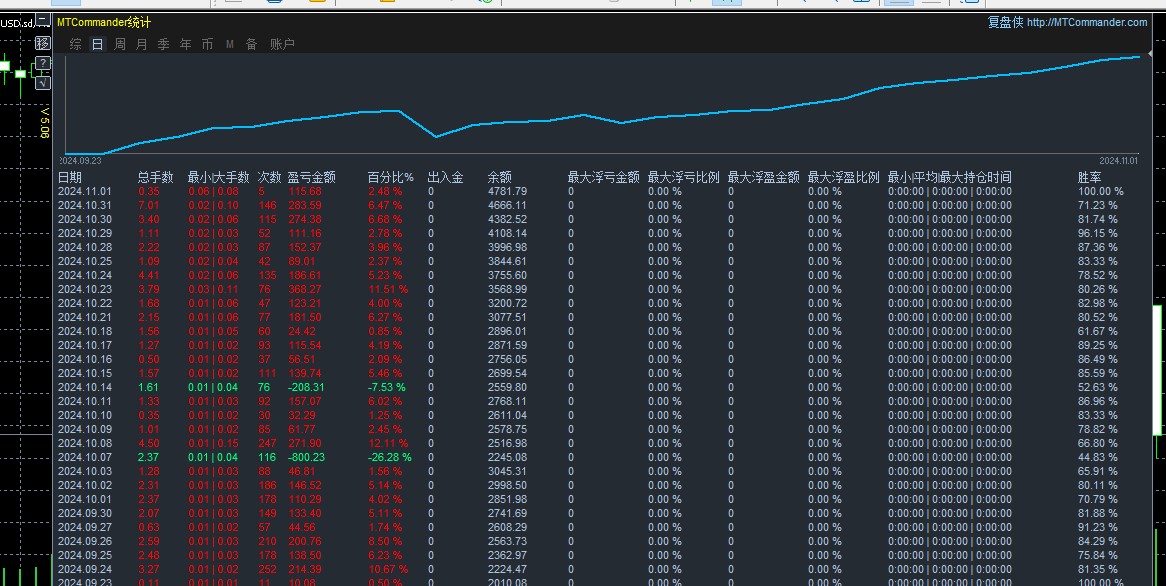Screen dimensions: 1166x586
Task: Select the 日 daily statistics tab
Action: [97, 45]
